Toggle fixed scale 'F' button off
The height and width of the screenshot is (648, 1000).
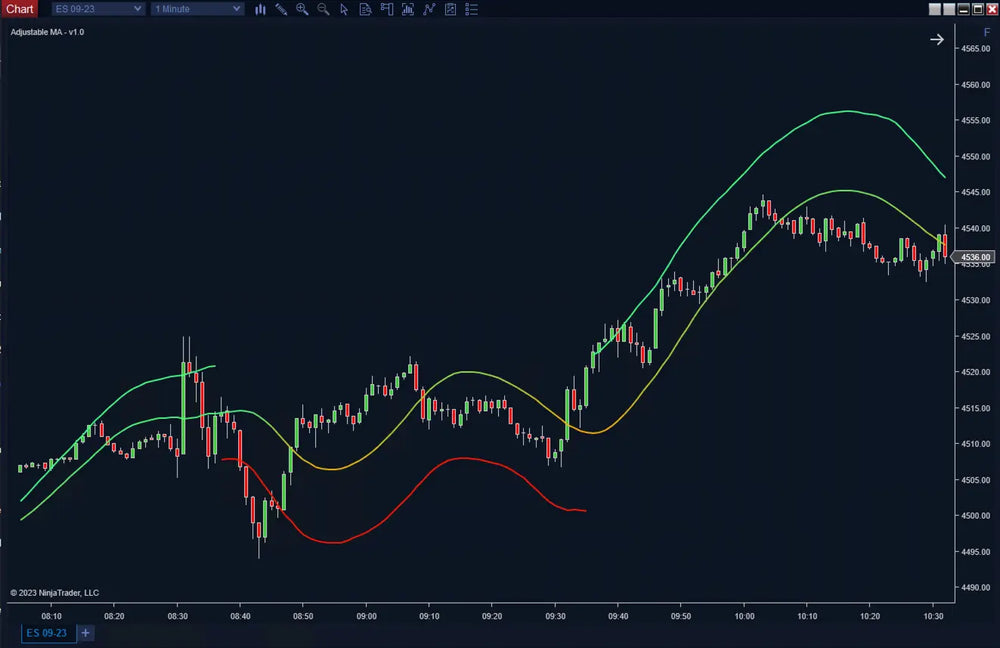coord(987,33)
